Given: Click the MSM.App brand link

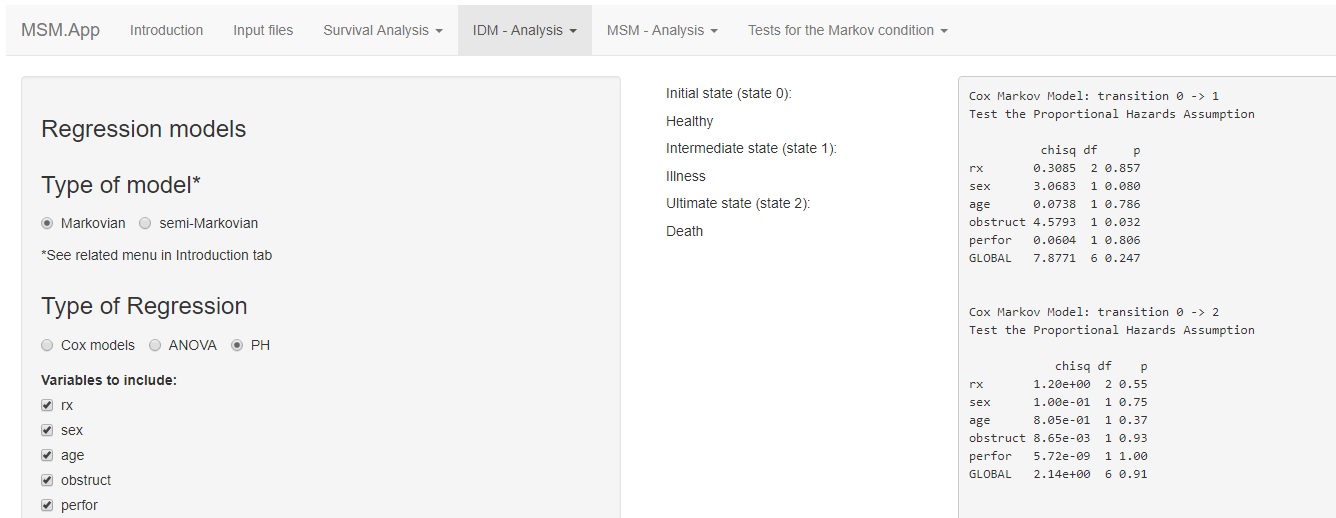Looking at the screenshot, I should click(x=60, y=30).
